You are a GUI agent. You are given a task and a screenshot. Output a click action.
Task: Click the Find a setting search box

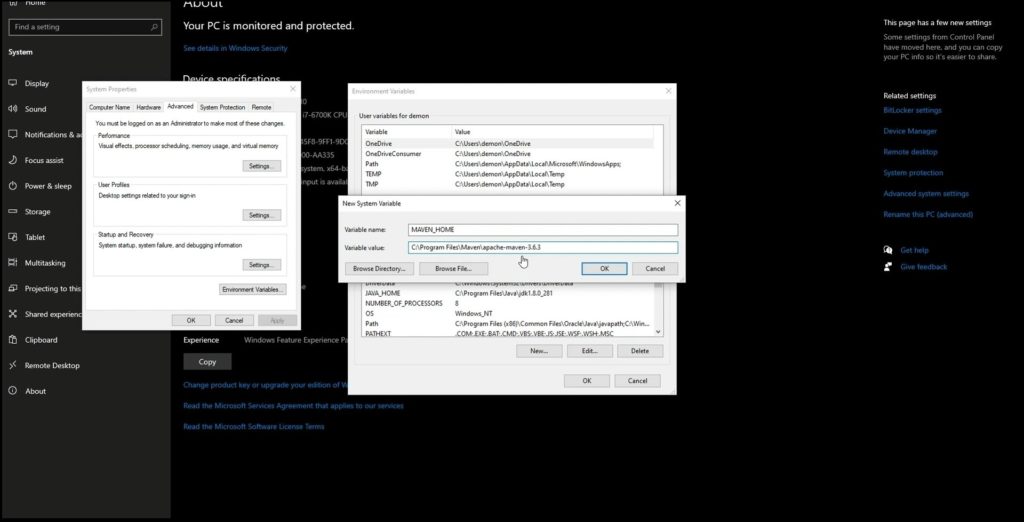tap(85, 27)
